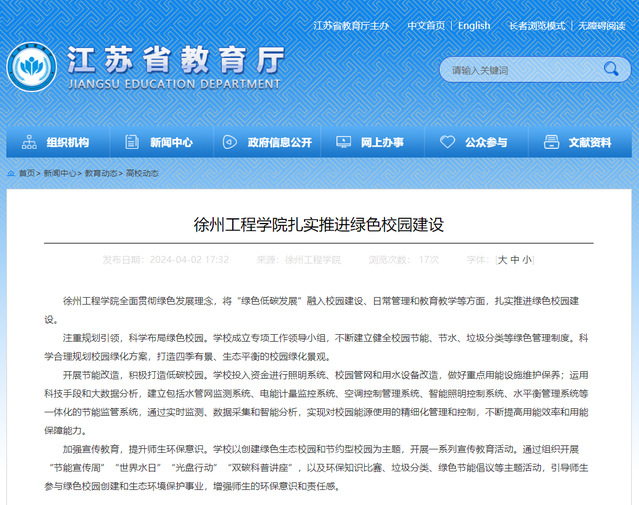Viewport: 639px width, 505px height.
Task: Open 教育动态 in the breadcrumb
Action: point(100,173)
